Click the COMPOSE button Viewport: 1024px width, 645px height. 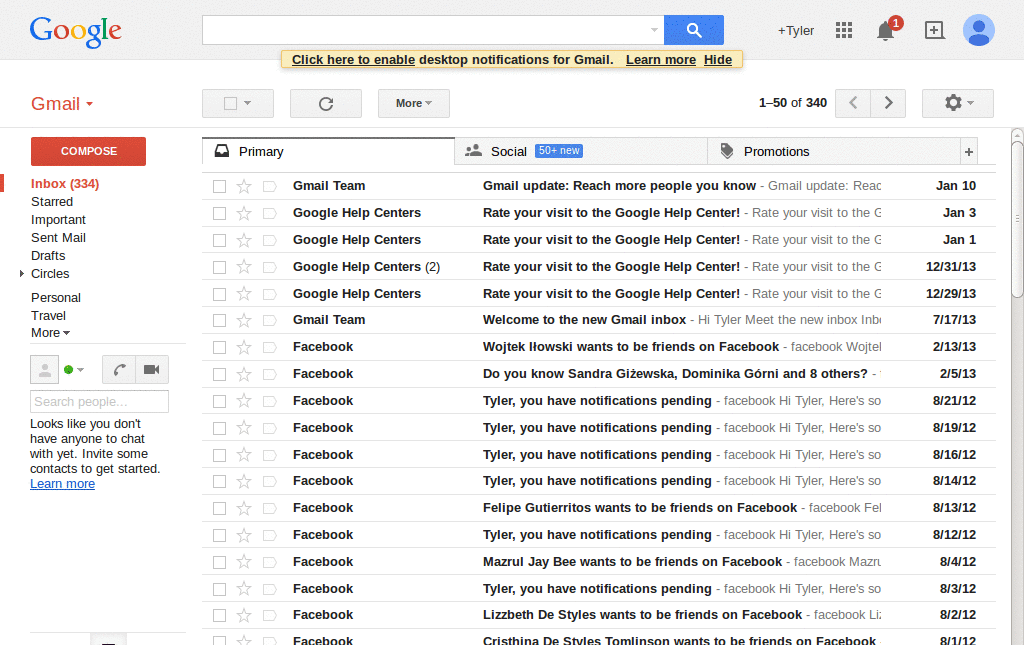pos(88,151)
